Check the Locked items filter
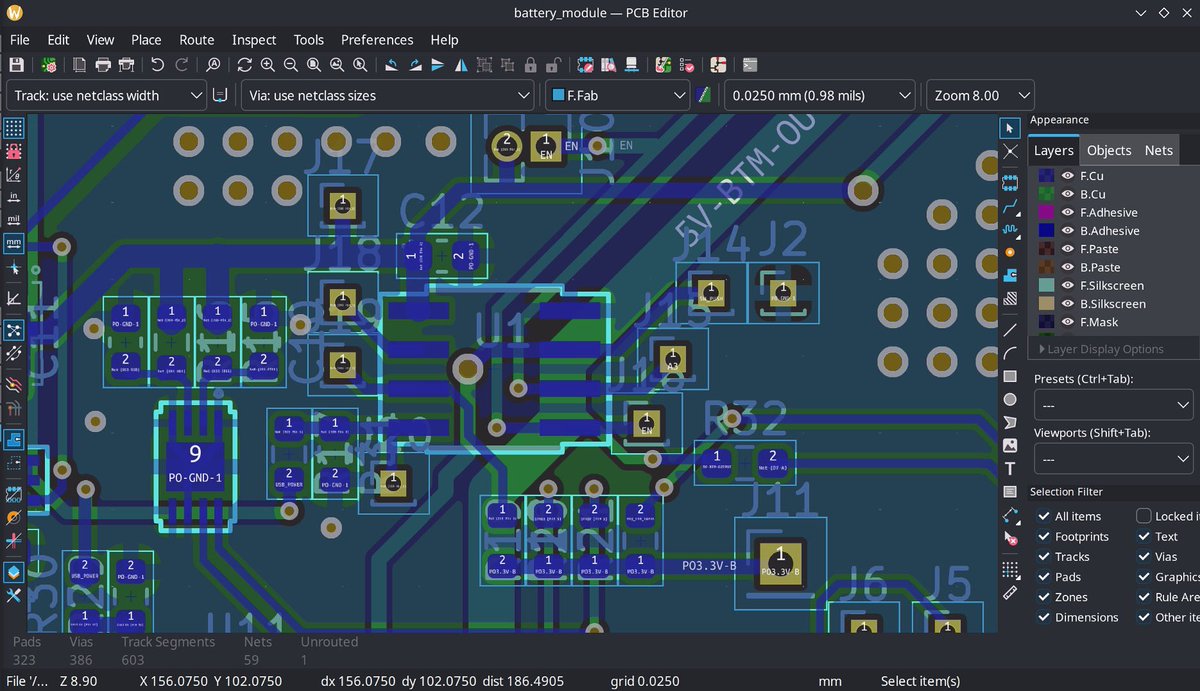Viewport: 1200px width, 691px height. (1144, 516)
